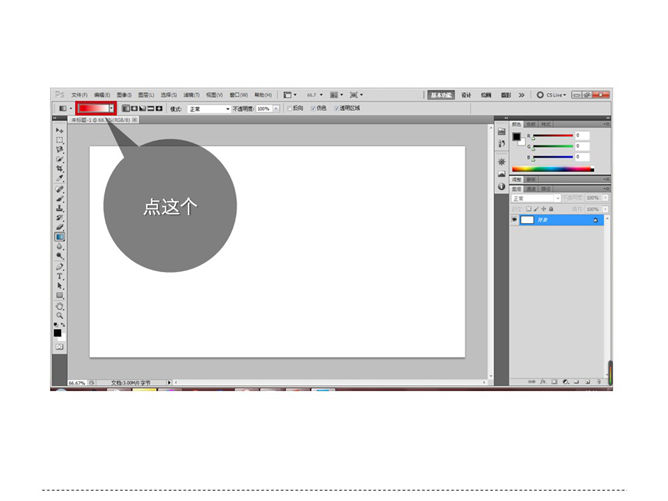This screenshot has width=668, height=501.
Task: Open the gradient picker dropdown arrow
Action: [x=111, y=108]
